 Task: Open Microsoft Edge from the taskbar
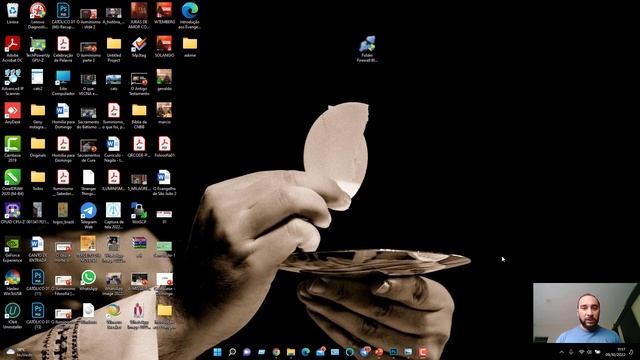(x=306, y=352)
